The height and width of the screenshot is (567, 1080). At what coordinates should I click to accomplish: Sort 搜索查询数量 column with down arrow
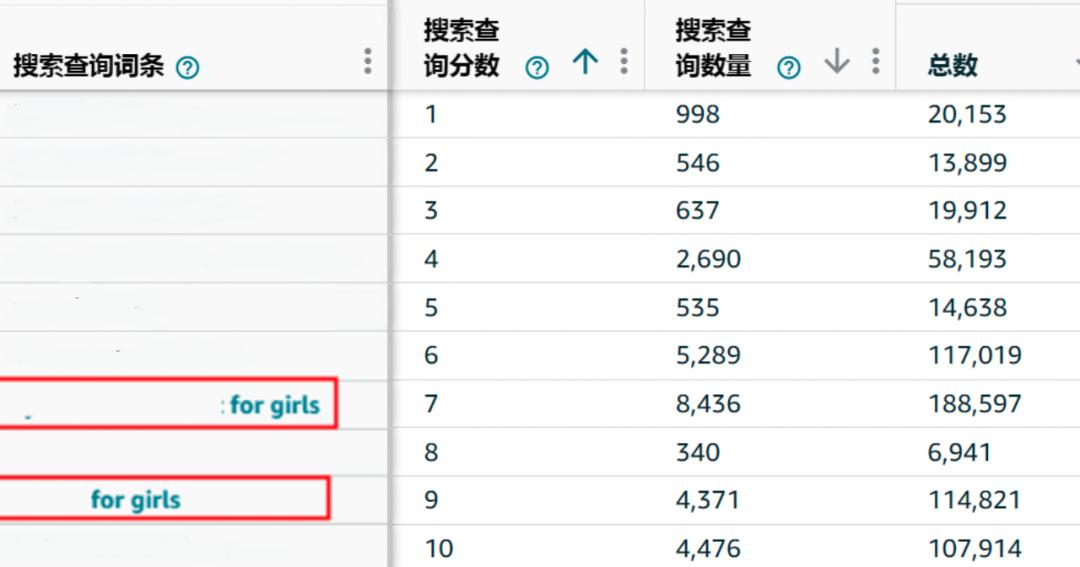coord(837,61)
